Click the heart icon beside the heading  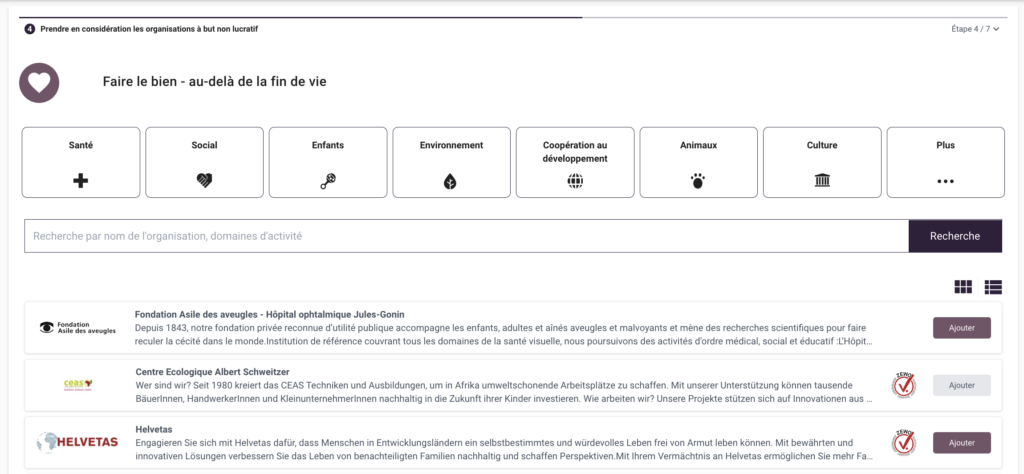click(39, 82)
